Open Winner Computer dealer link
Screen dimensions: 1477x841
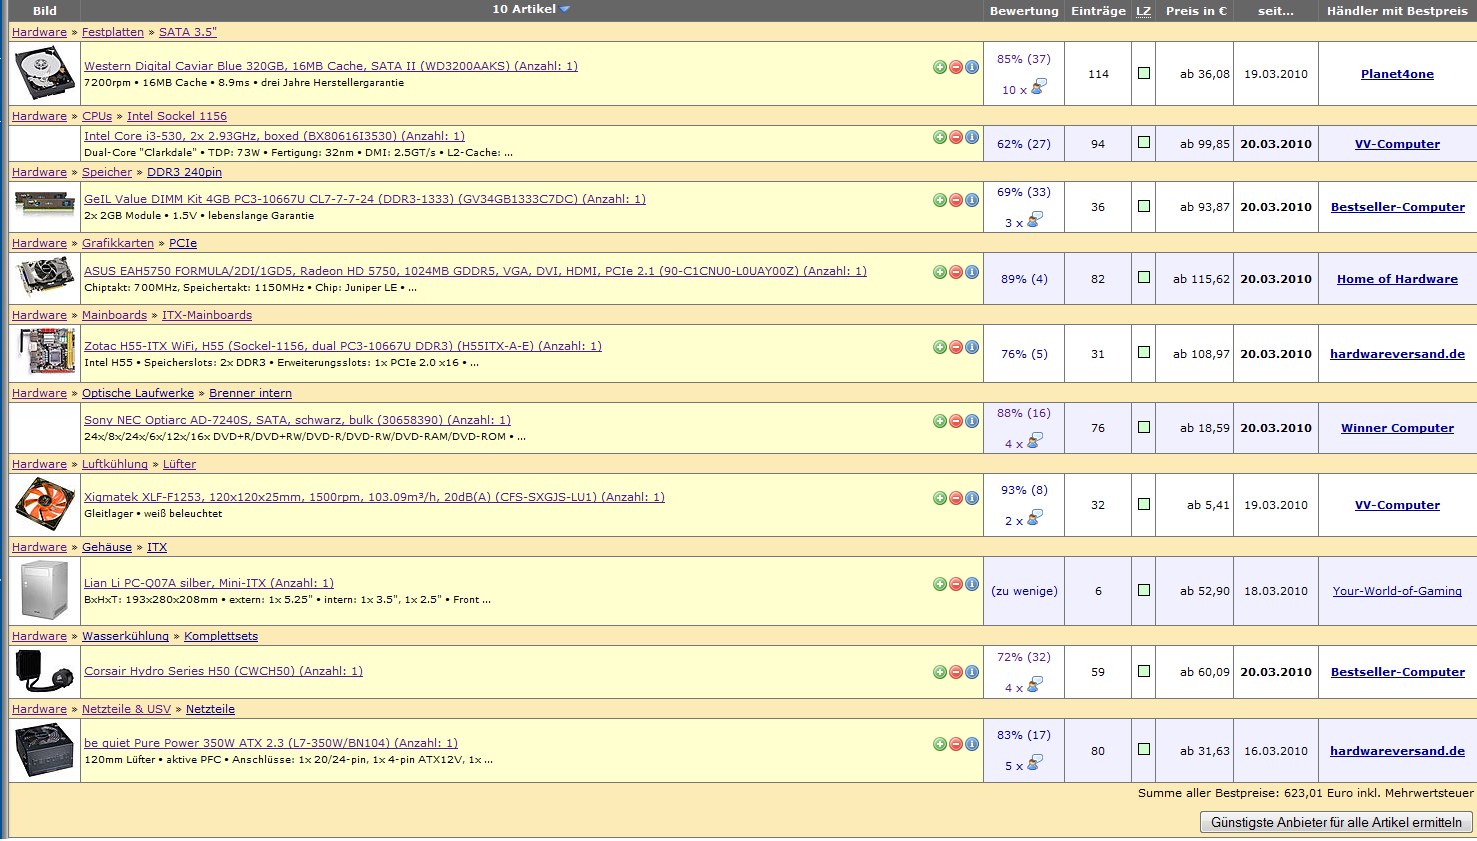(1397, 428)
